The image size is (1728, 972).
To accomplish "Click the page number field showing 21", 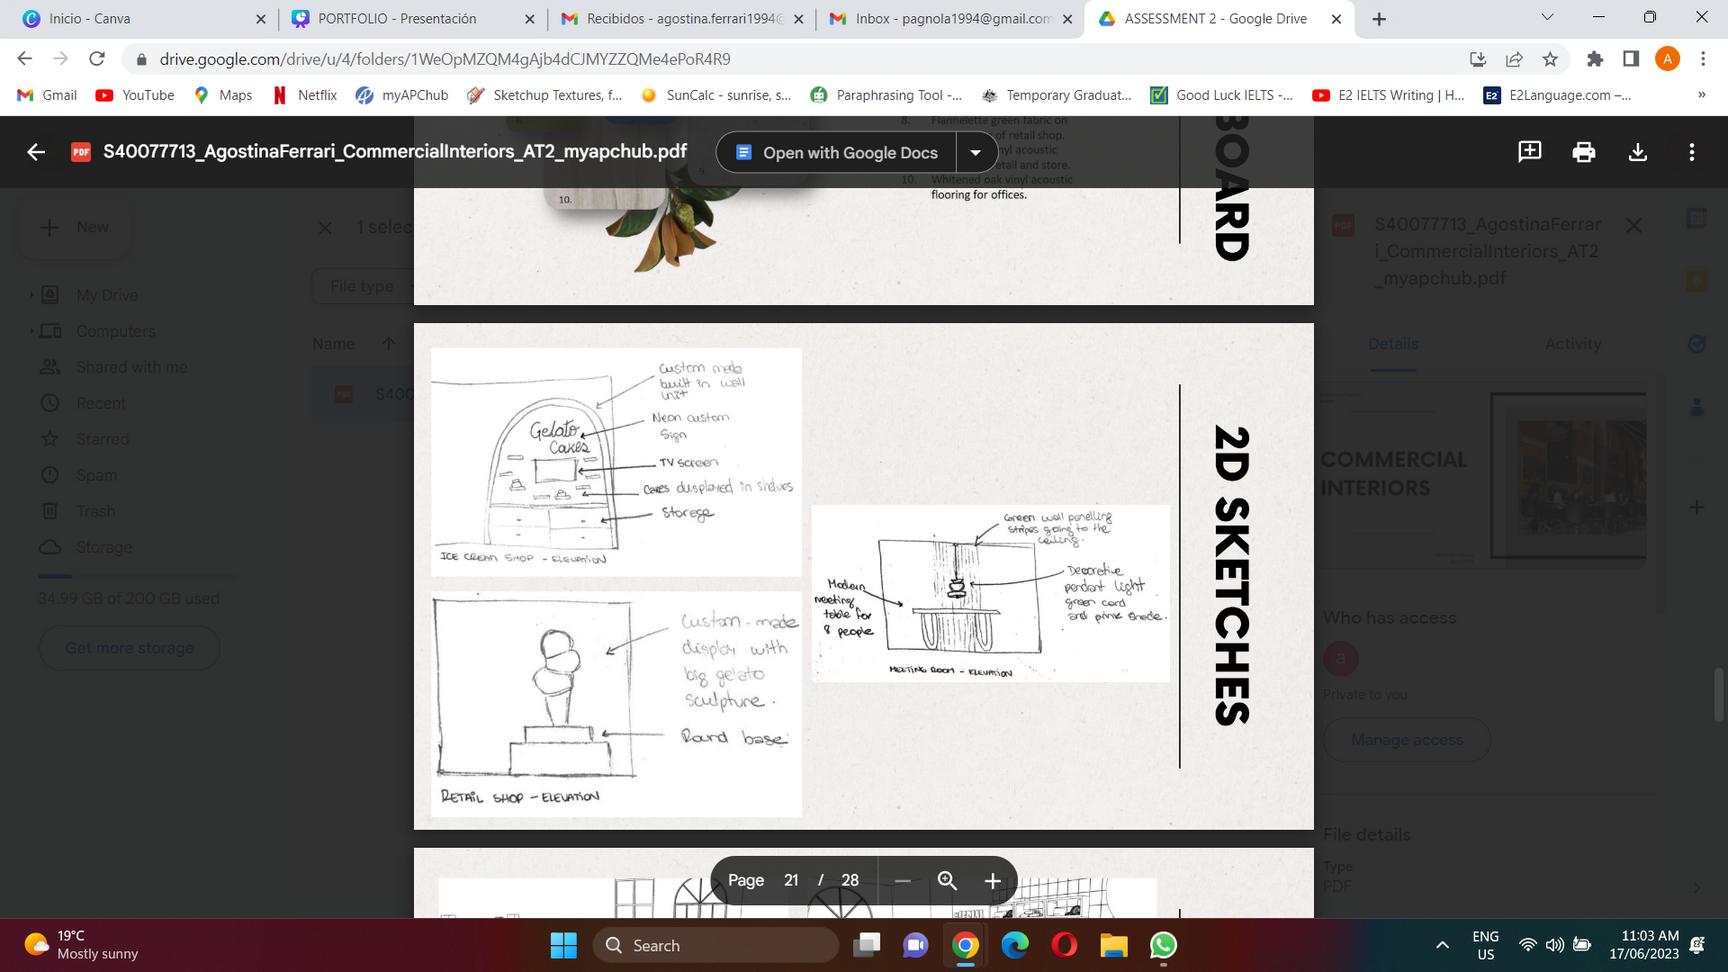I will click(791, 881).
